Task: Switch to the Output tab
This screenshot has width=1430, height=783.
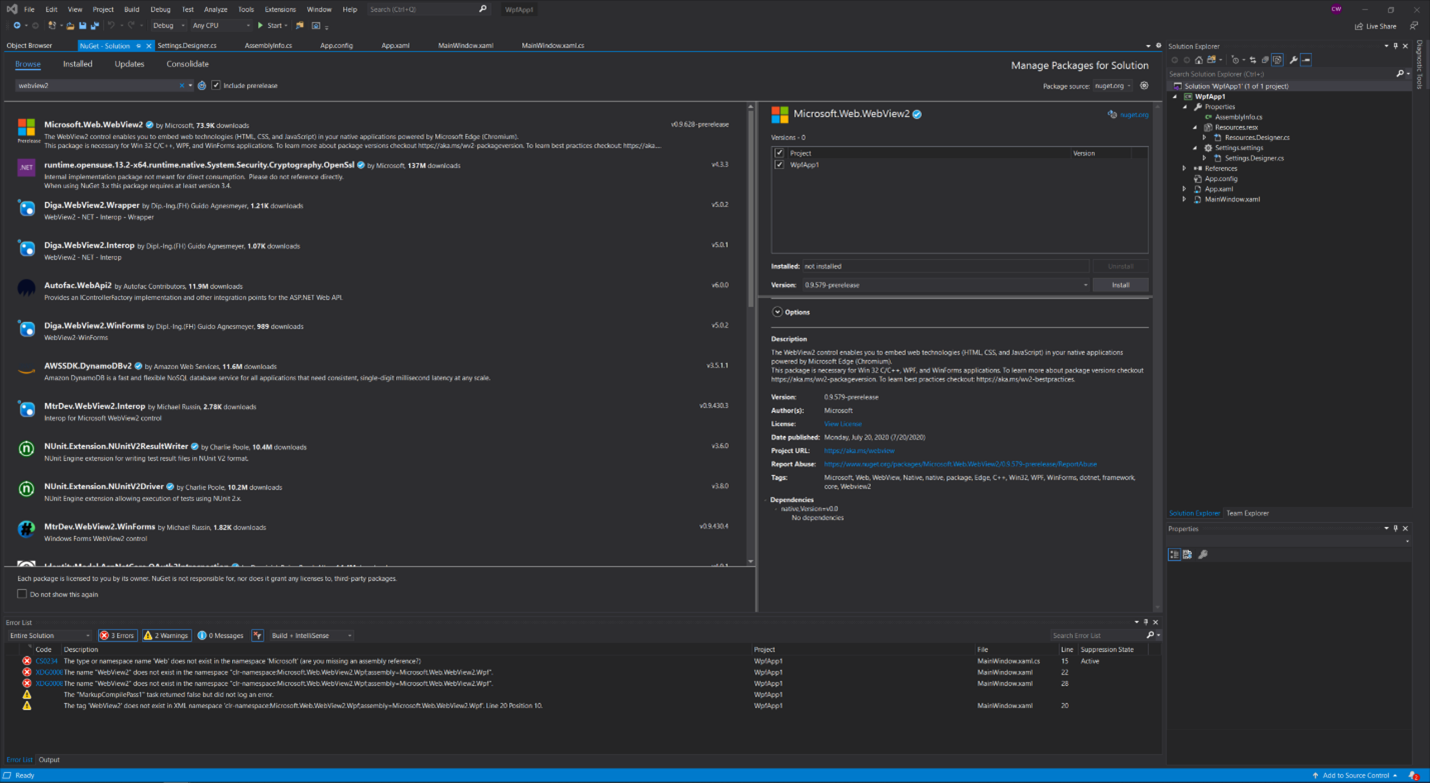Action: pos(49,760)
